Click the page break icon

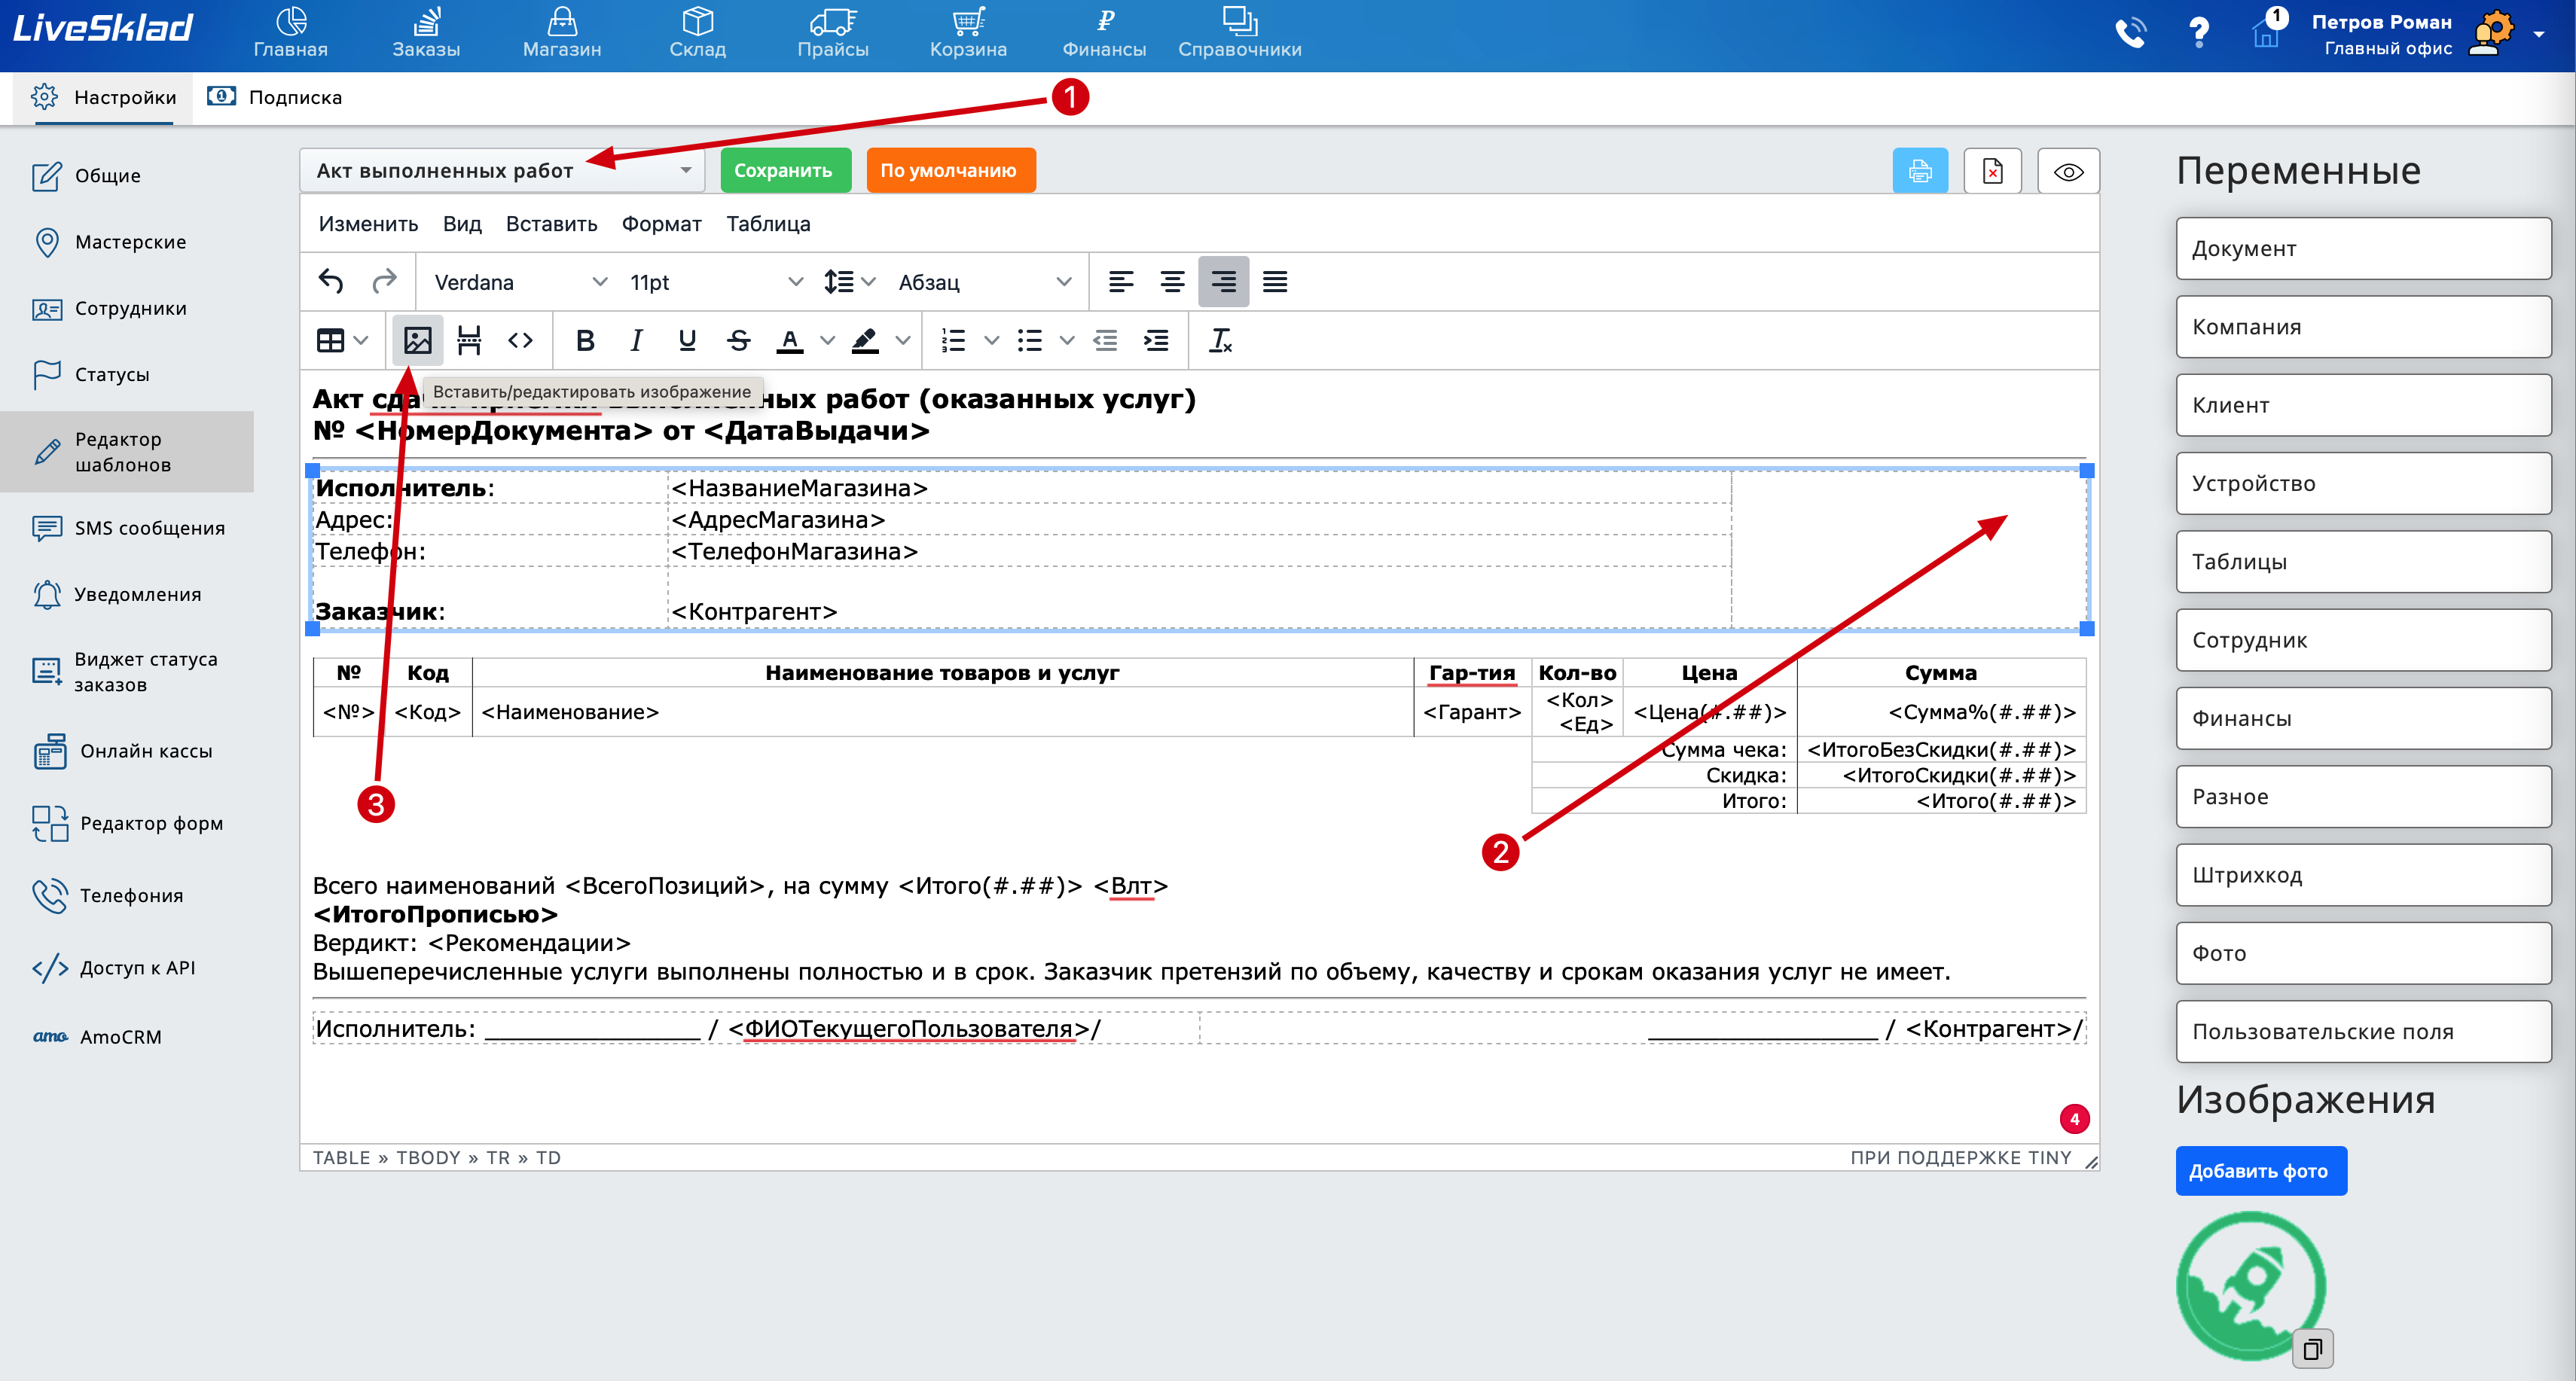click(468, 341)
